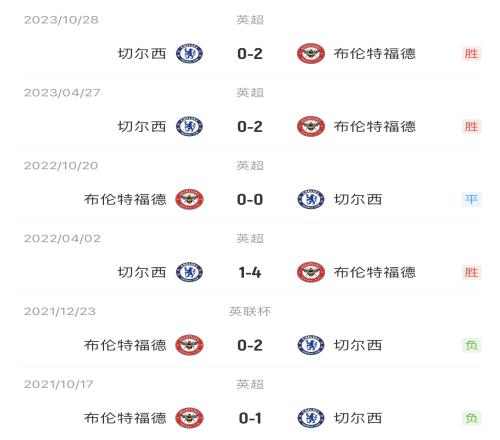The width and height of the screenshot is (500, 440).
Task: Click Brentford crest in 2023/10/28 match
Action: 311,54
